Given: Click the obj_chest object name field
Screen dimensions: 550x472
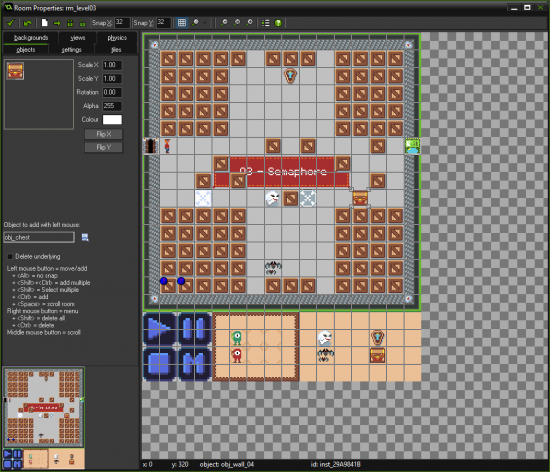Looking at the screenshot, I should 39,237.
